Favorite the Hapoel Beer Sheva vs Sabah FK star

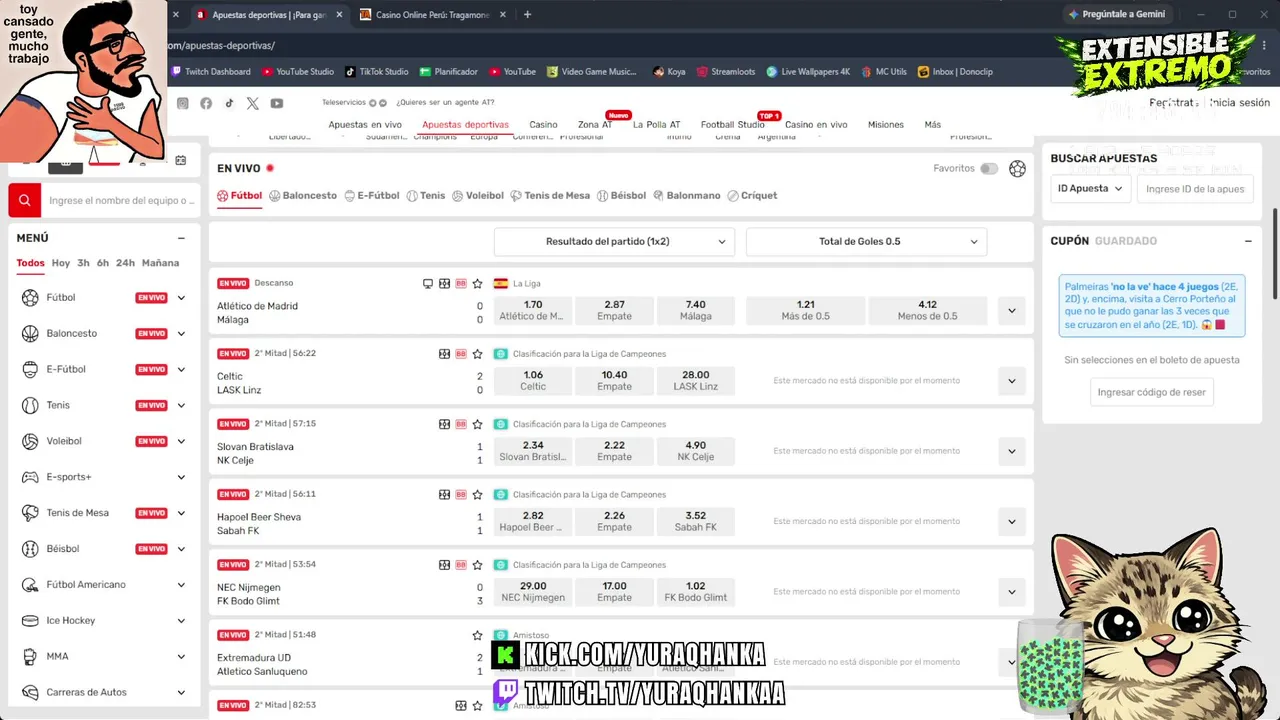pyautogui.click(x=478, y=494)
